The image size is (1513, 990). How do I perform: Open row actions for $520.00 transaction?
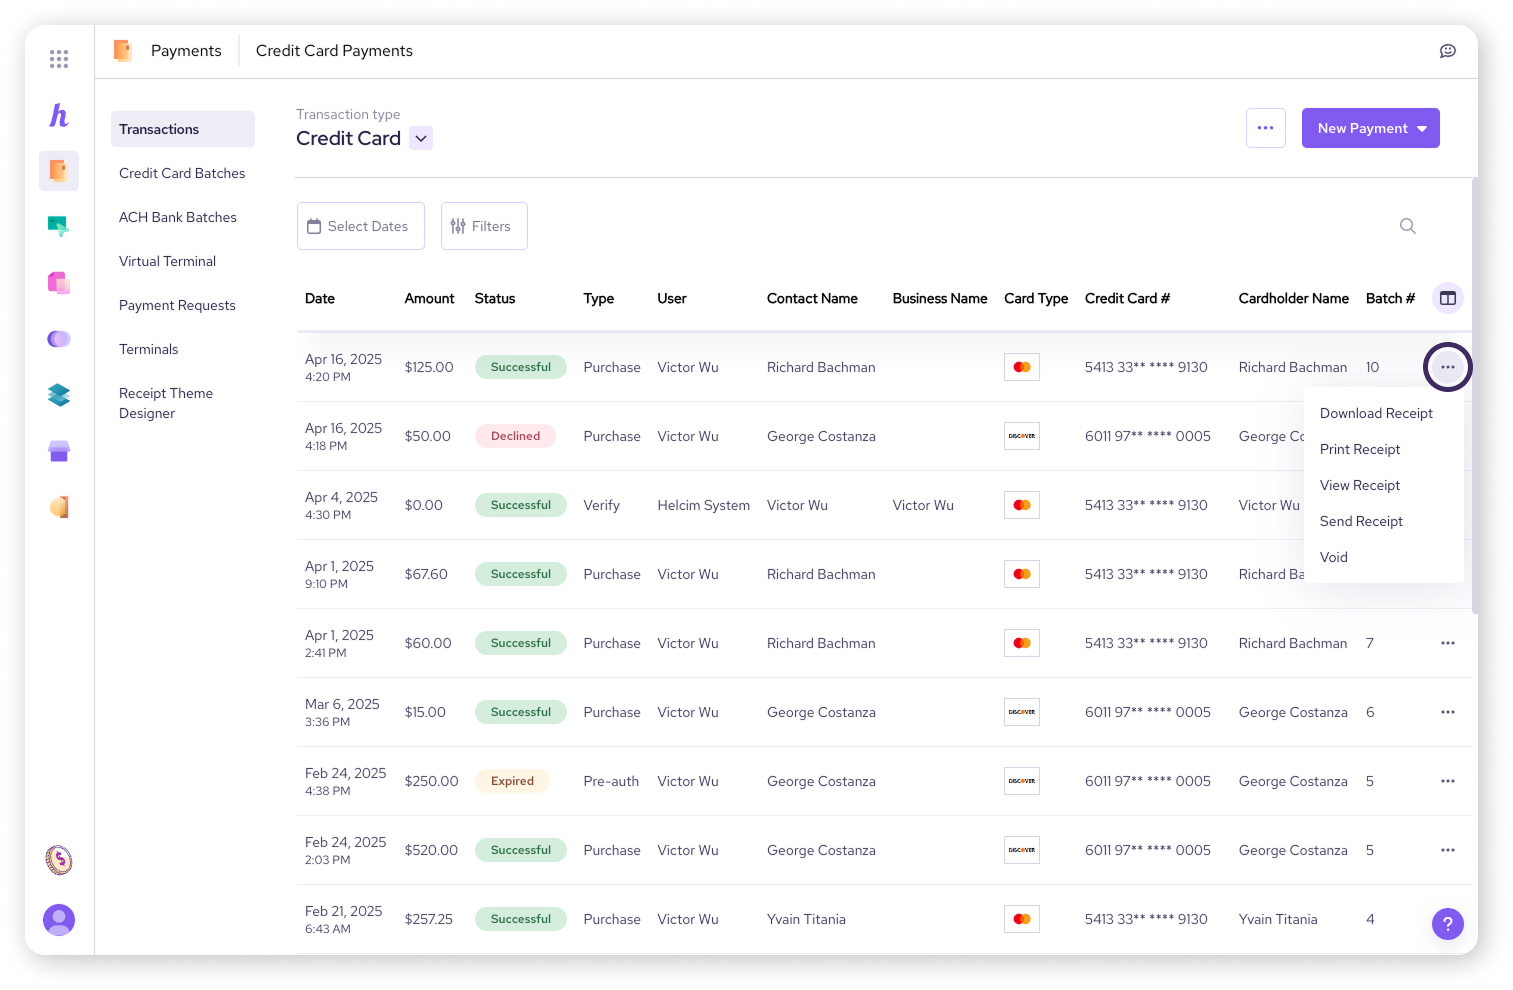point(1447,850)
